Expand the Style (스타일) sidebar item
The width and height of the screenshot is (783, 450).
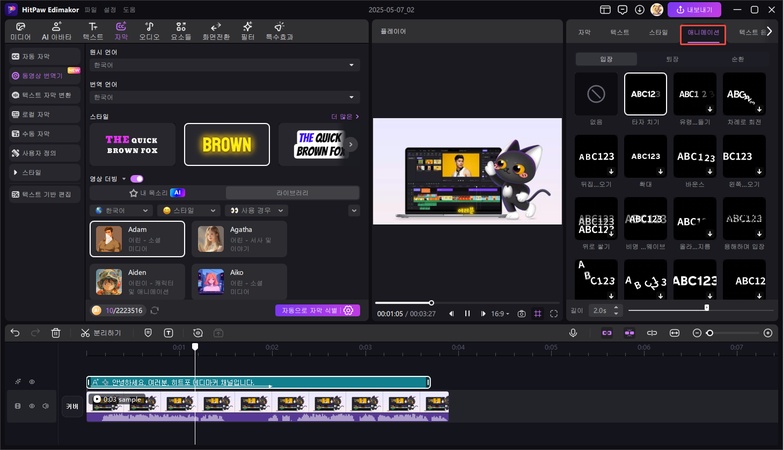[44, 172]
